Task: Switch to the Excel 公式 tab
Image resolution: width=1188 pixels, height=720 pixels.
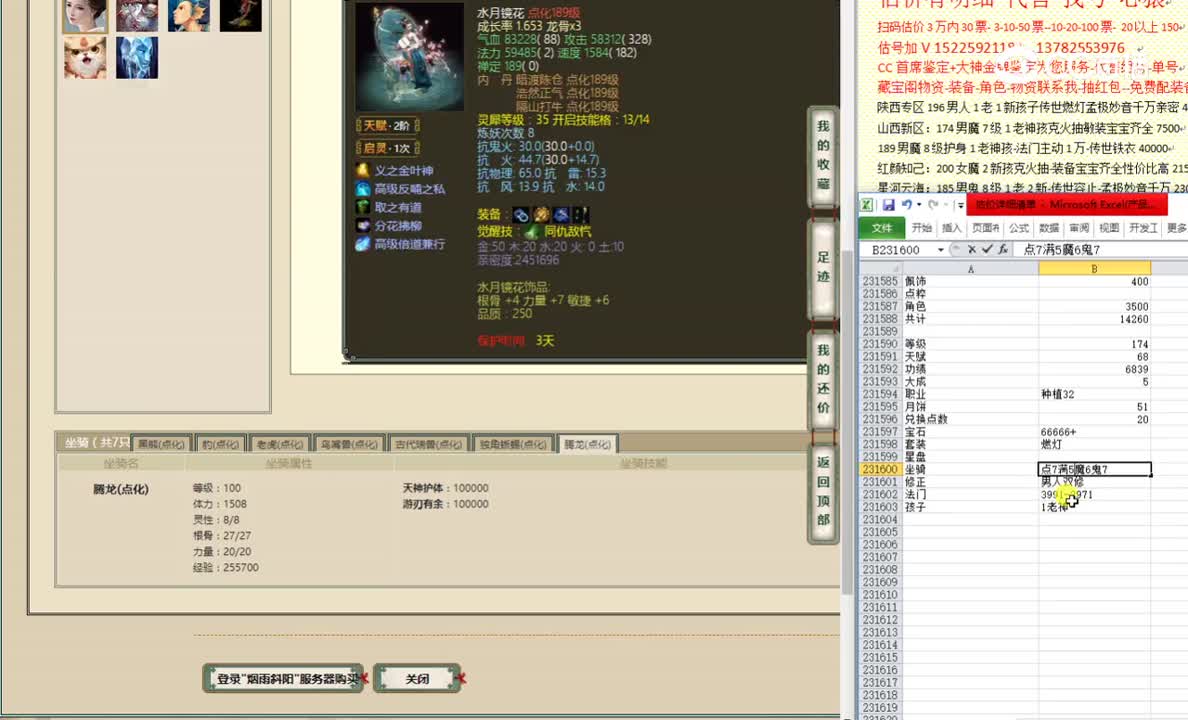Action: pos(1019,228)
